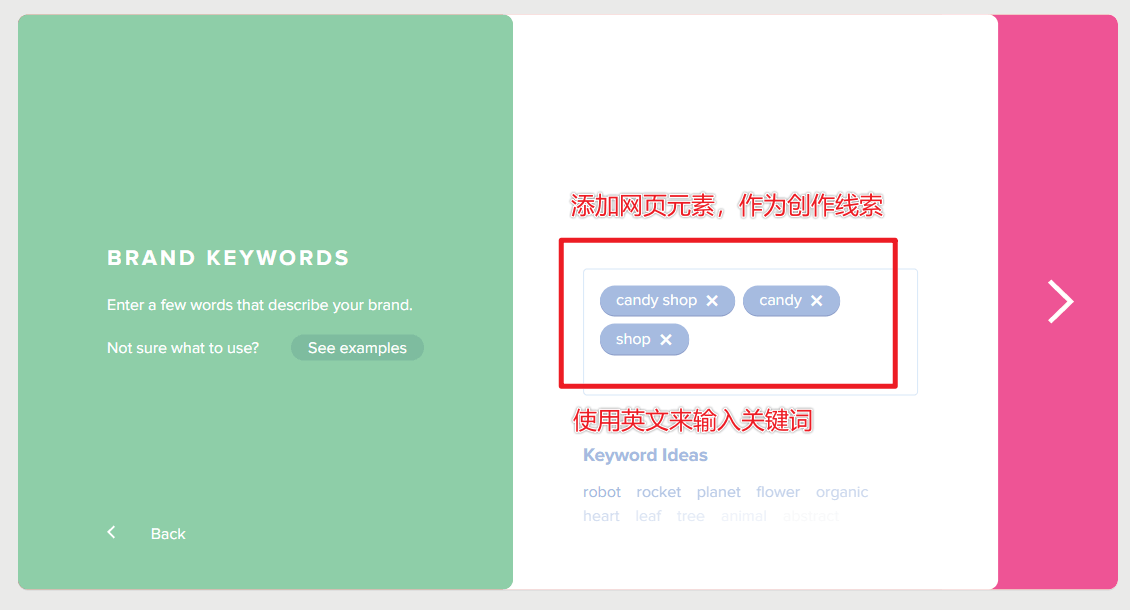Add the "flower" keyword idea
Image resolution: width=1130 pixels, height=610 pixels.
click(x=778, y=491)
